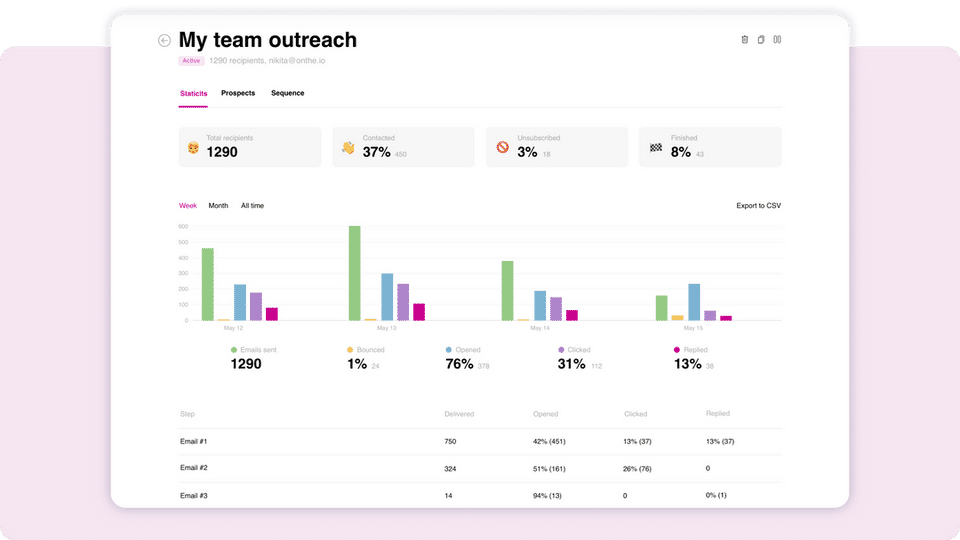960x540 pixels.
Task: Click the checkered flag Finished icon
Action: pos(656,147)
